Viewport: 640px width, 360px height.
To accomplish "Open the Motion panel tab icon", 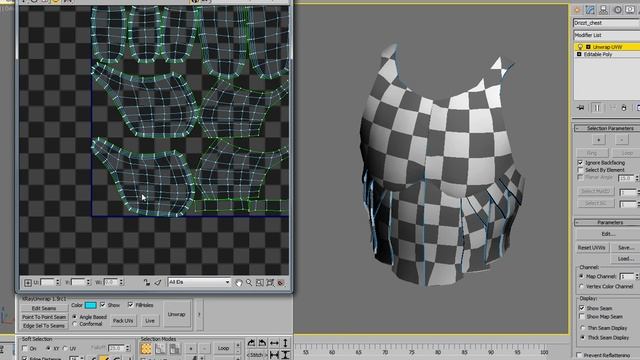I will coord(618,10).
